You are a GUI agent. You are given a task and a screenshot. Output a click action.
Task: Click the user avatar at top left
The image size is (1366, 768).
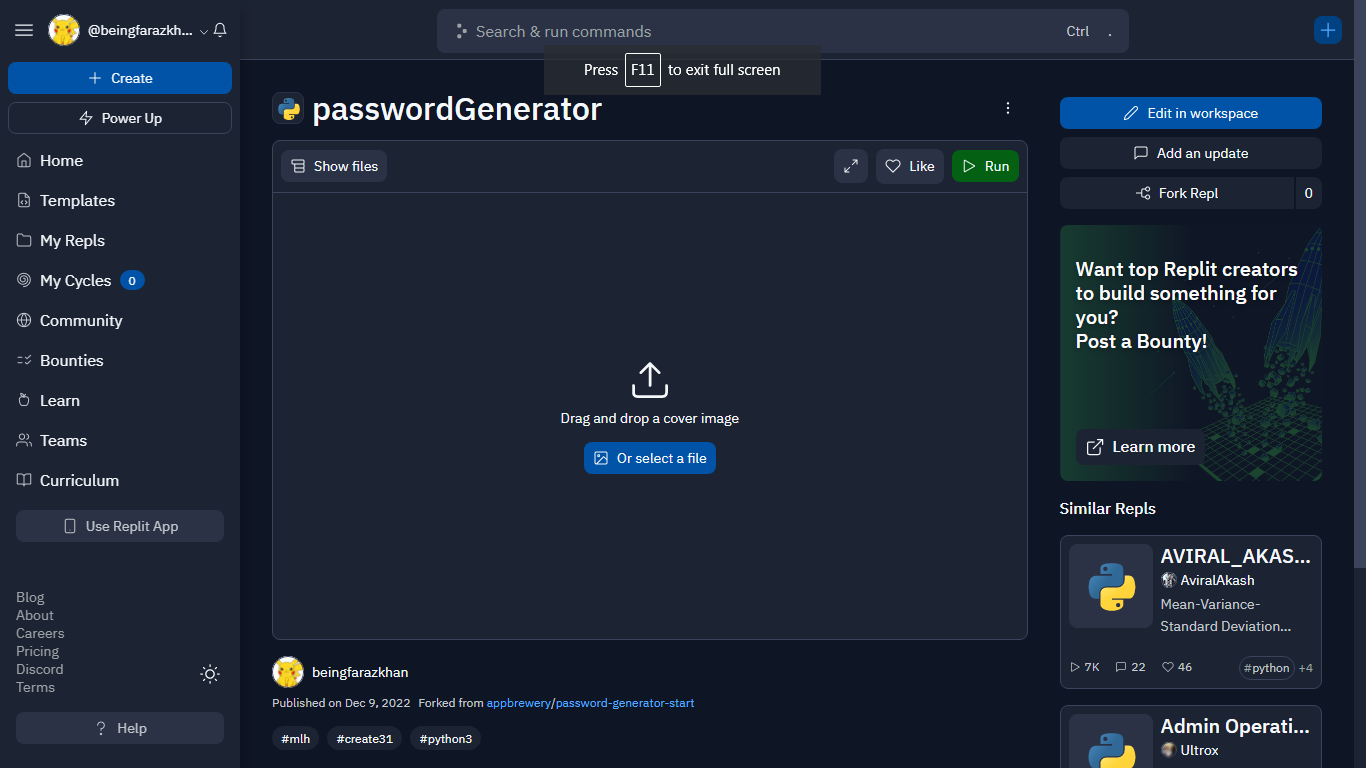[64, 31]
